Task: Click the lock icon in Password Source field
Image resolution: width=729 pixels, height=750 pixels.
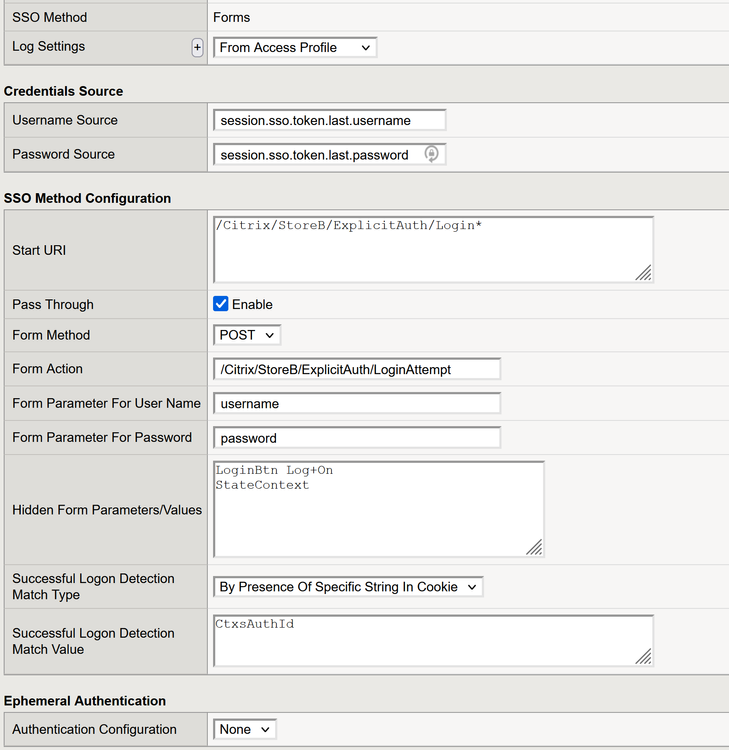Action: point(431,154)
